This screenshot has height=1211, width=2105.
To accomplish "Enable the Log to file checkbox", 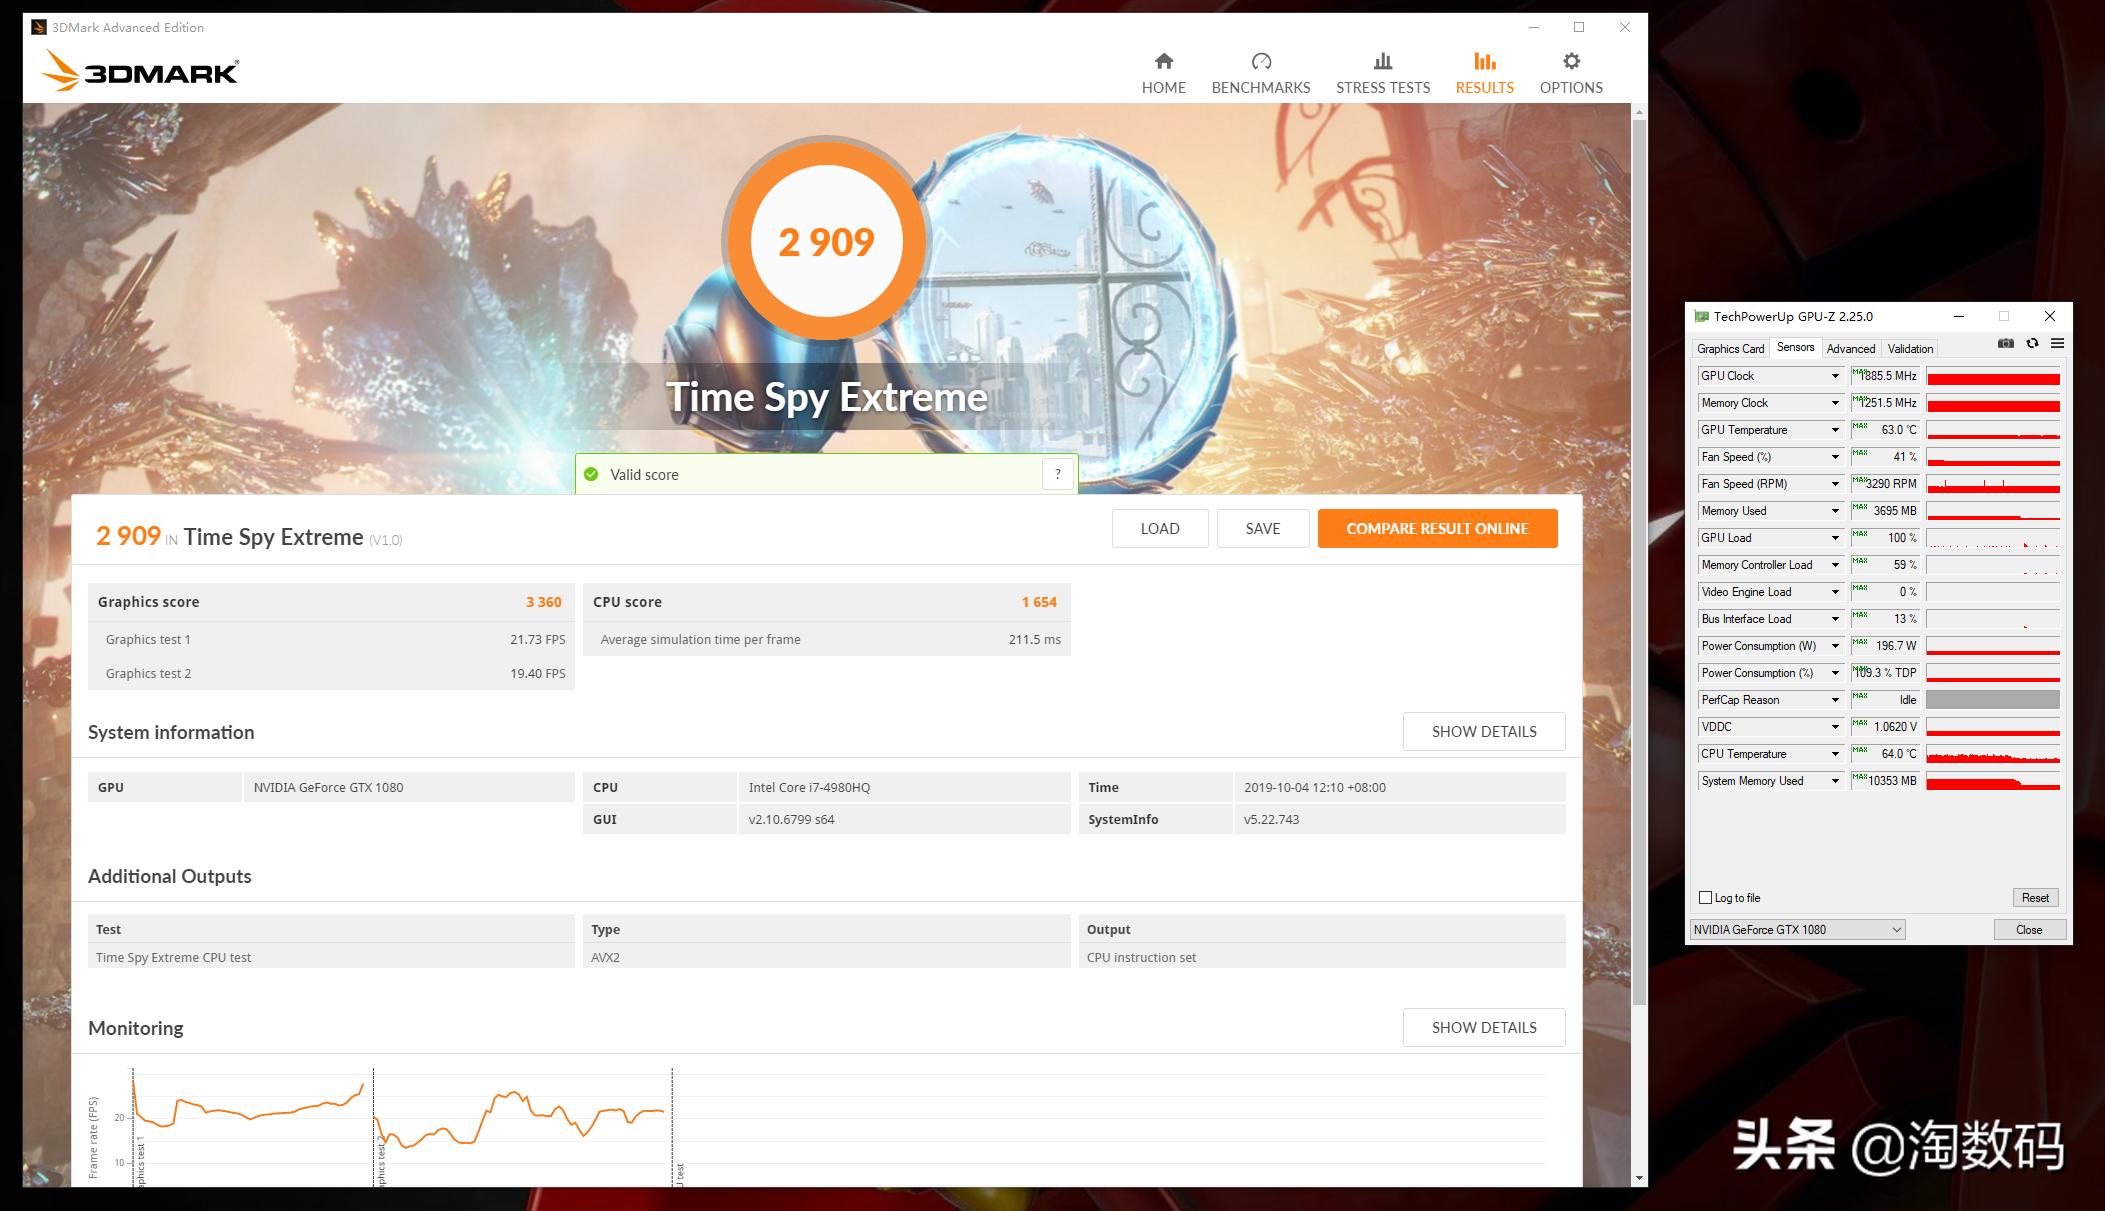I will click(x=1705, y=898).
